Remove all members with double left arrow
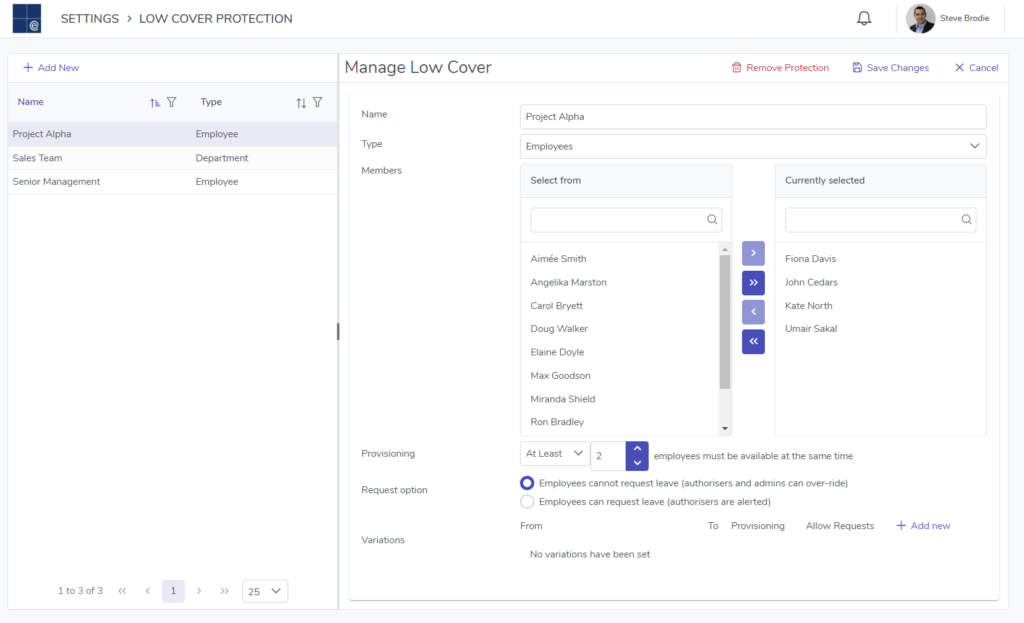Screen dimensions: 1024x623 point(753,342)
